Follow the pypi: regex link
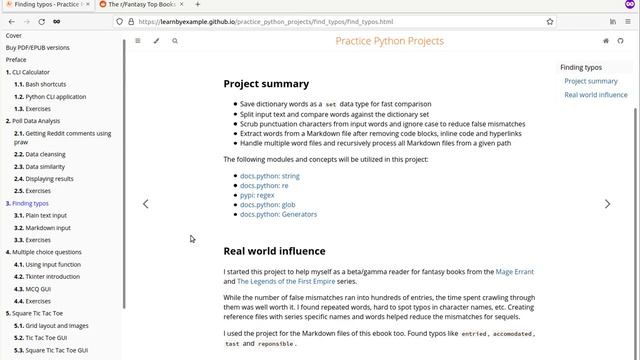The image size is (640, 360). click(x=257, y=195)
